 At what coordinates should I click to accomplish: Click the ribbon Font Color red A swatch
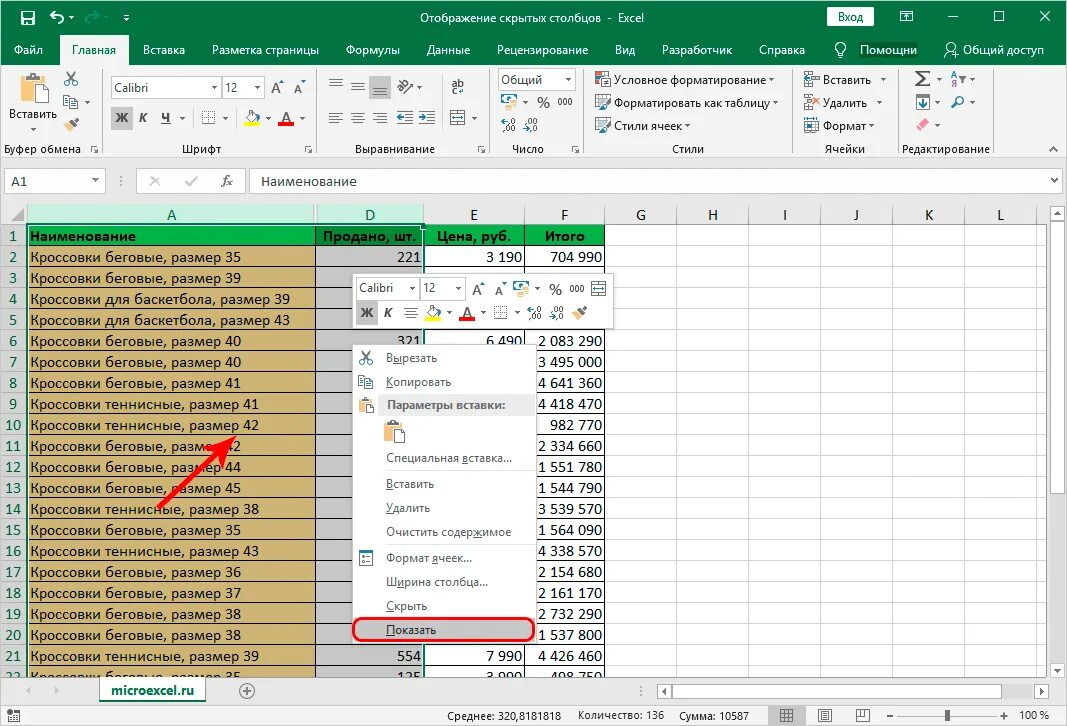point(286,118)
